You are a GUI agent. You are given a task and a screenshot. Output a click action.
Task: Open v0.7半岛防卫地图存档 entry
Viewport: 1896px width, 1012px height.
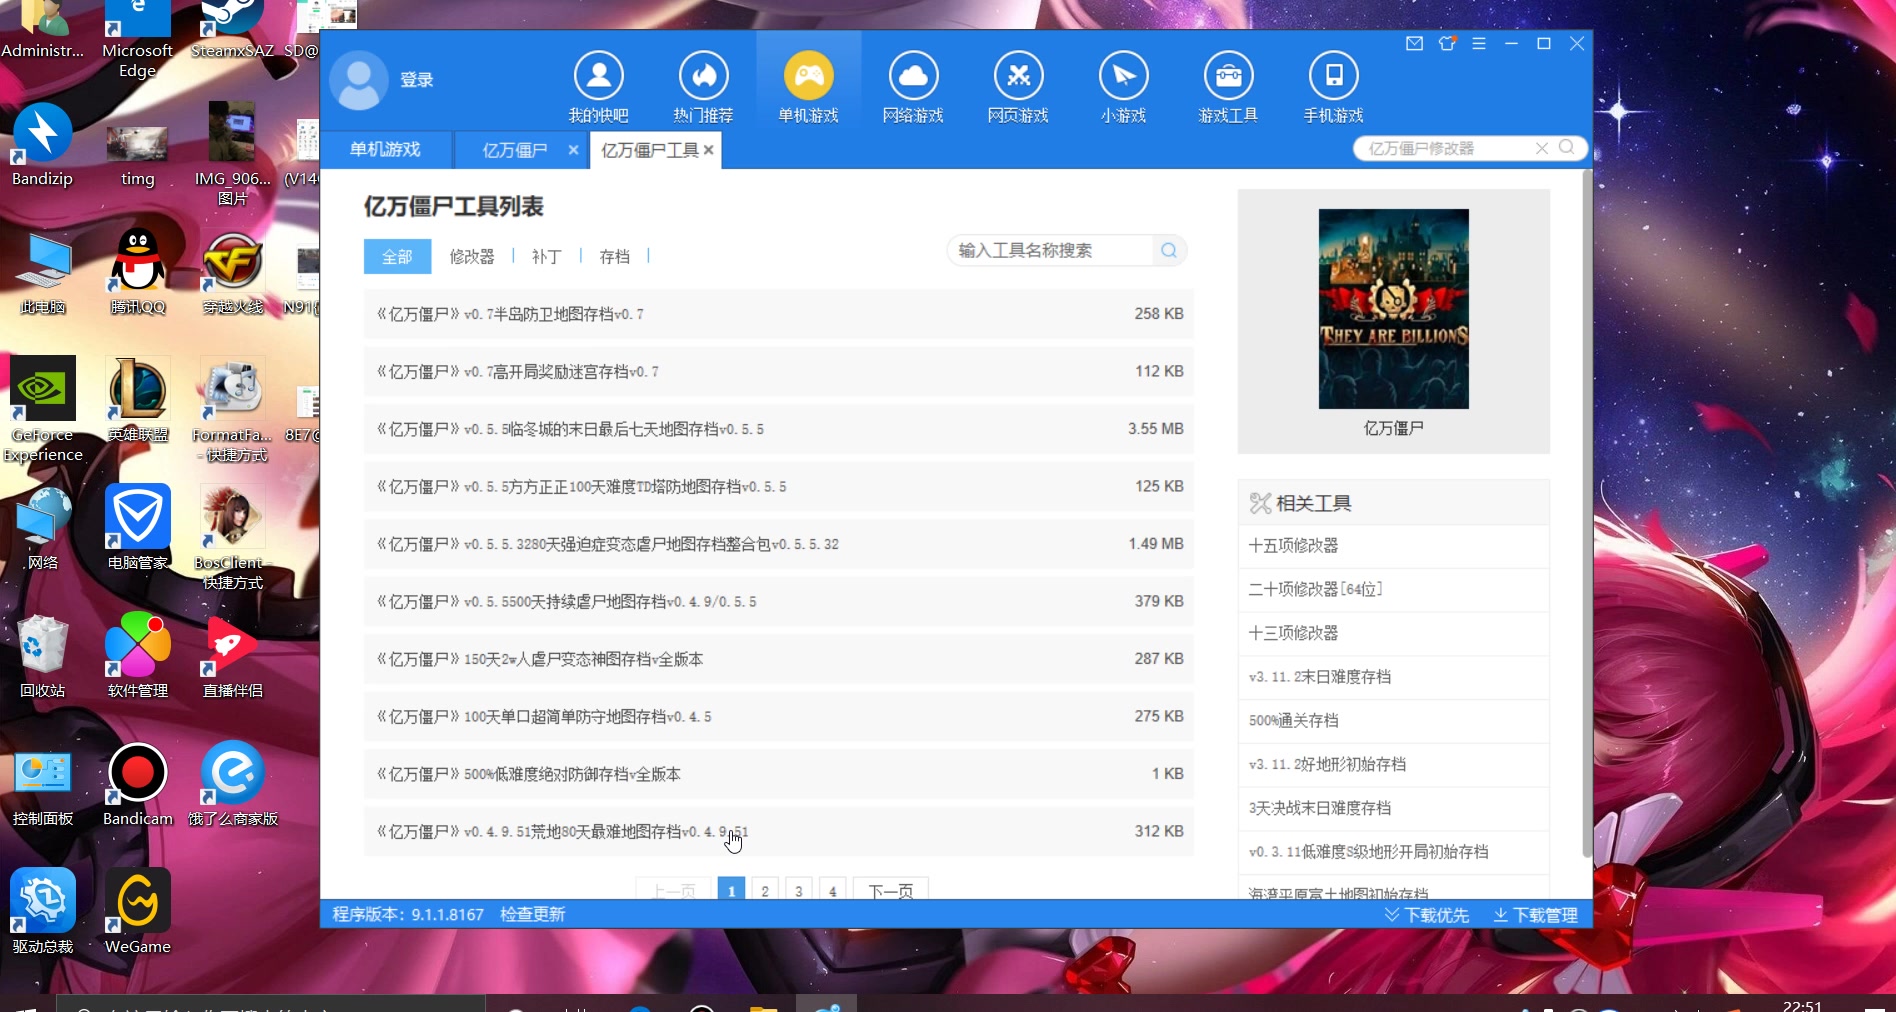click(x=778, y=314)
